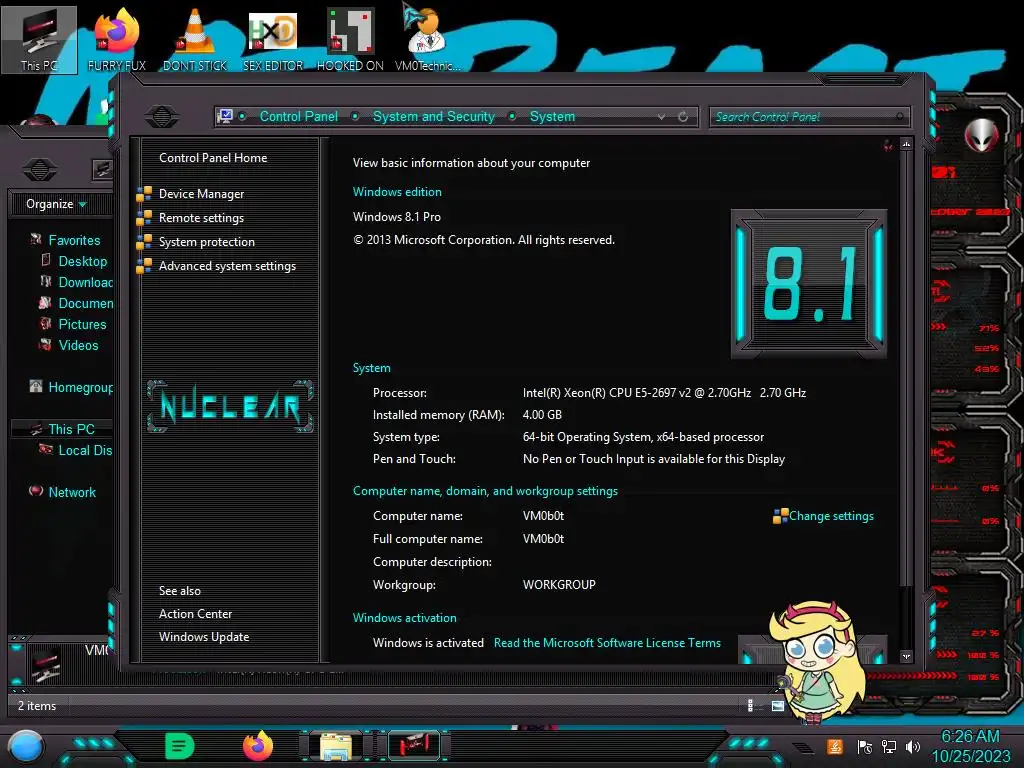
Task: Open System protection link
Action: pyautogui.click(x=206, y=242)
